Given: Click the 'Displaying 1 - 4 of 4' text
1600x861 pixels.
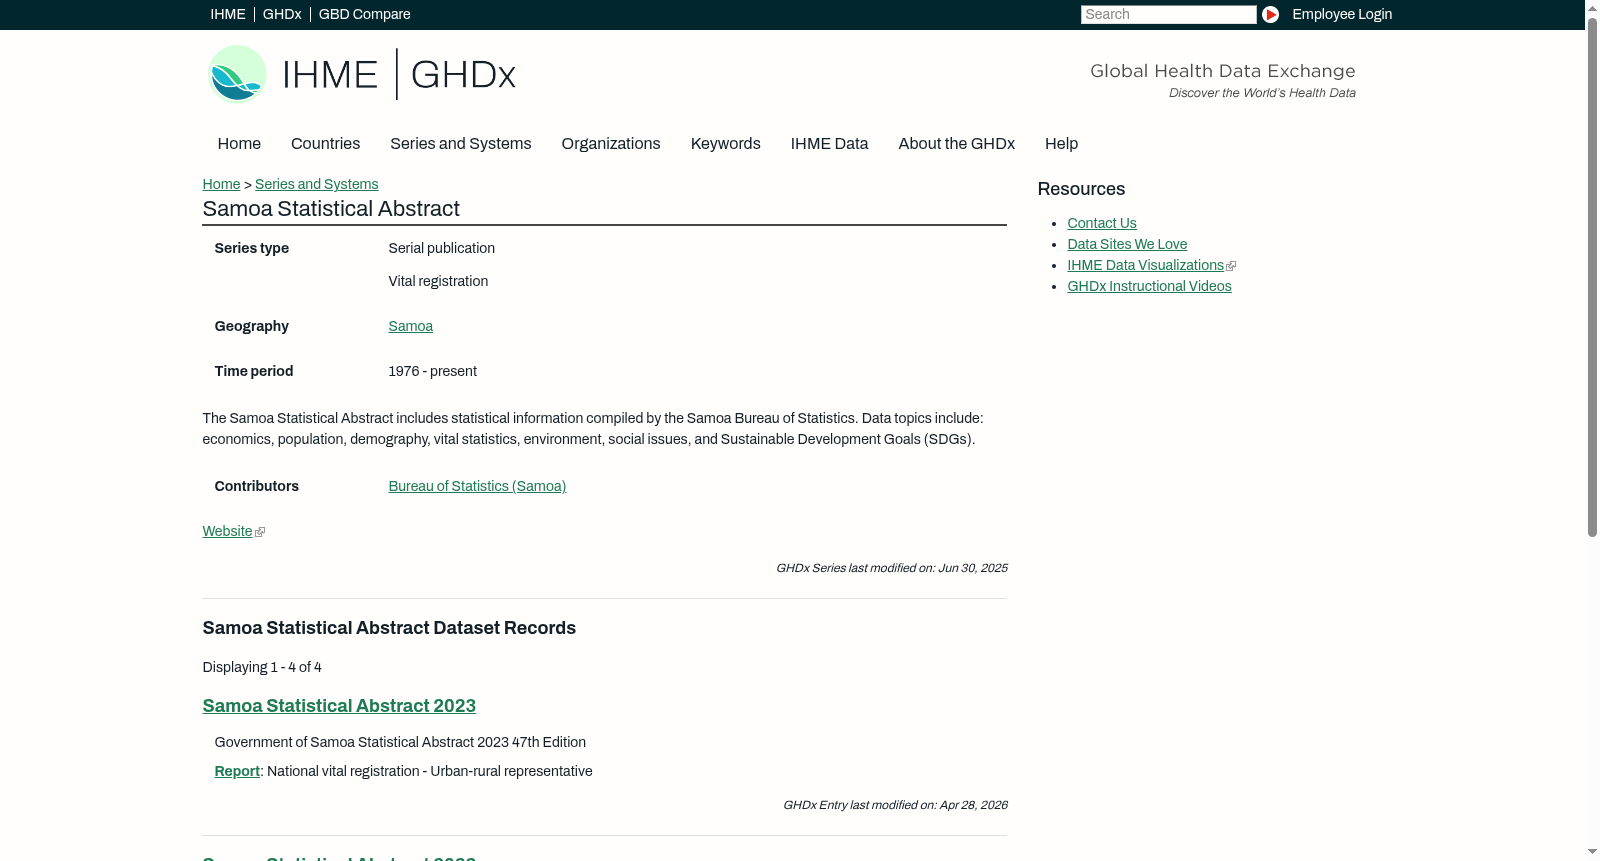Looking at the screenshot, I should pyautogui.click(x=262, y=667).
